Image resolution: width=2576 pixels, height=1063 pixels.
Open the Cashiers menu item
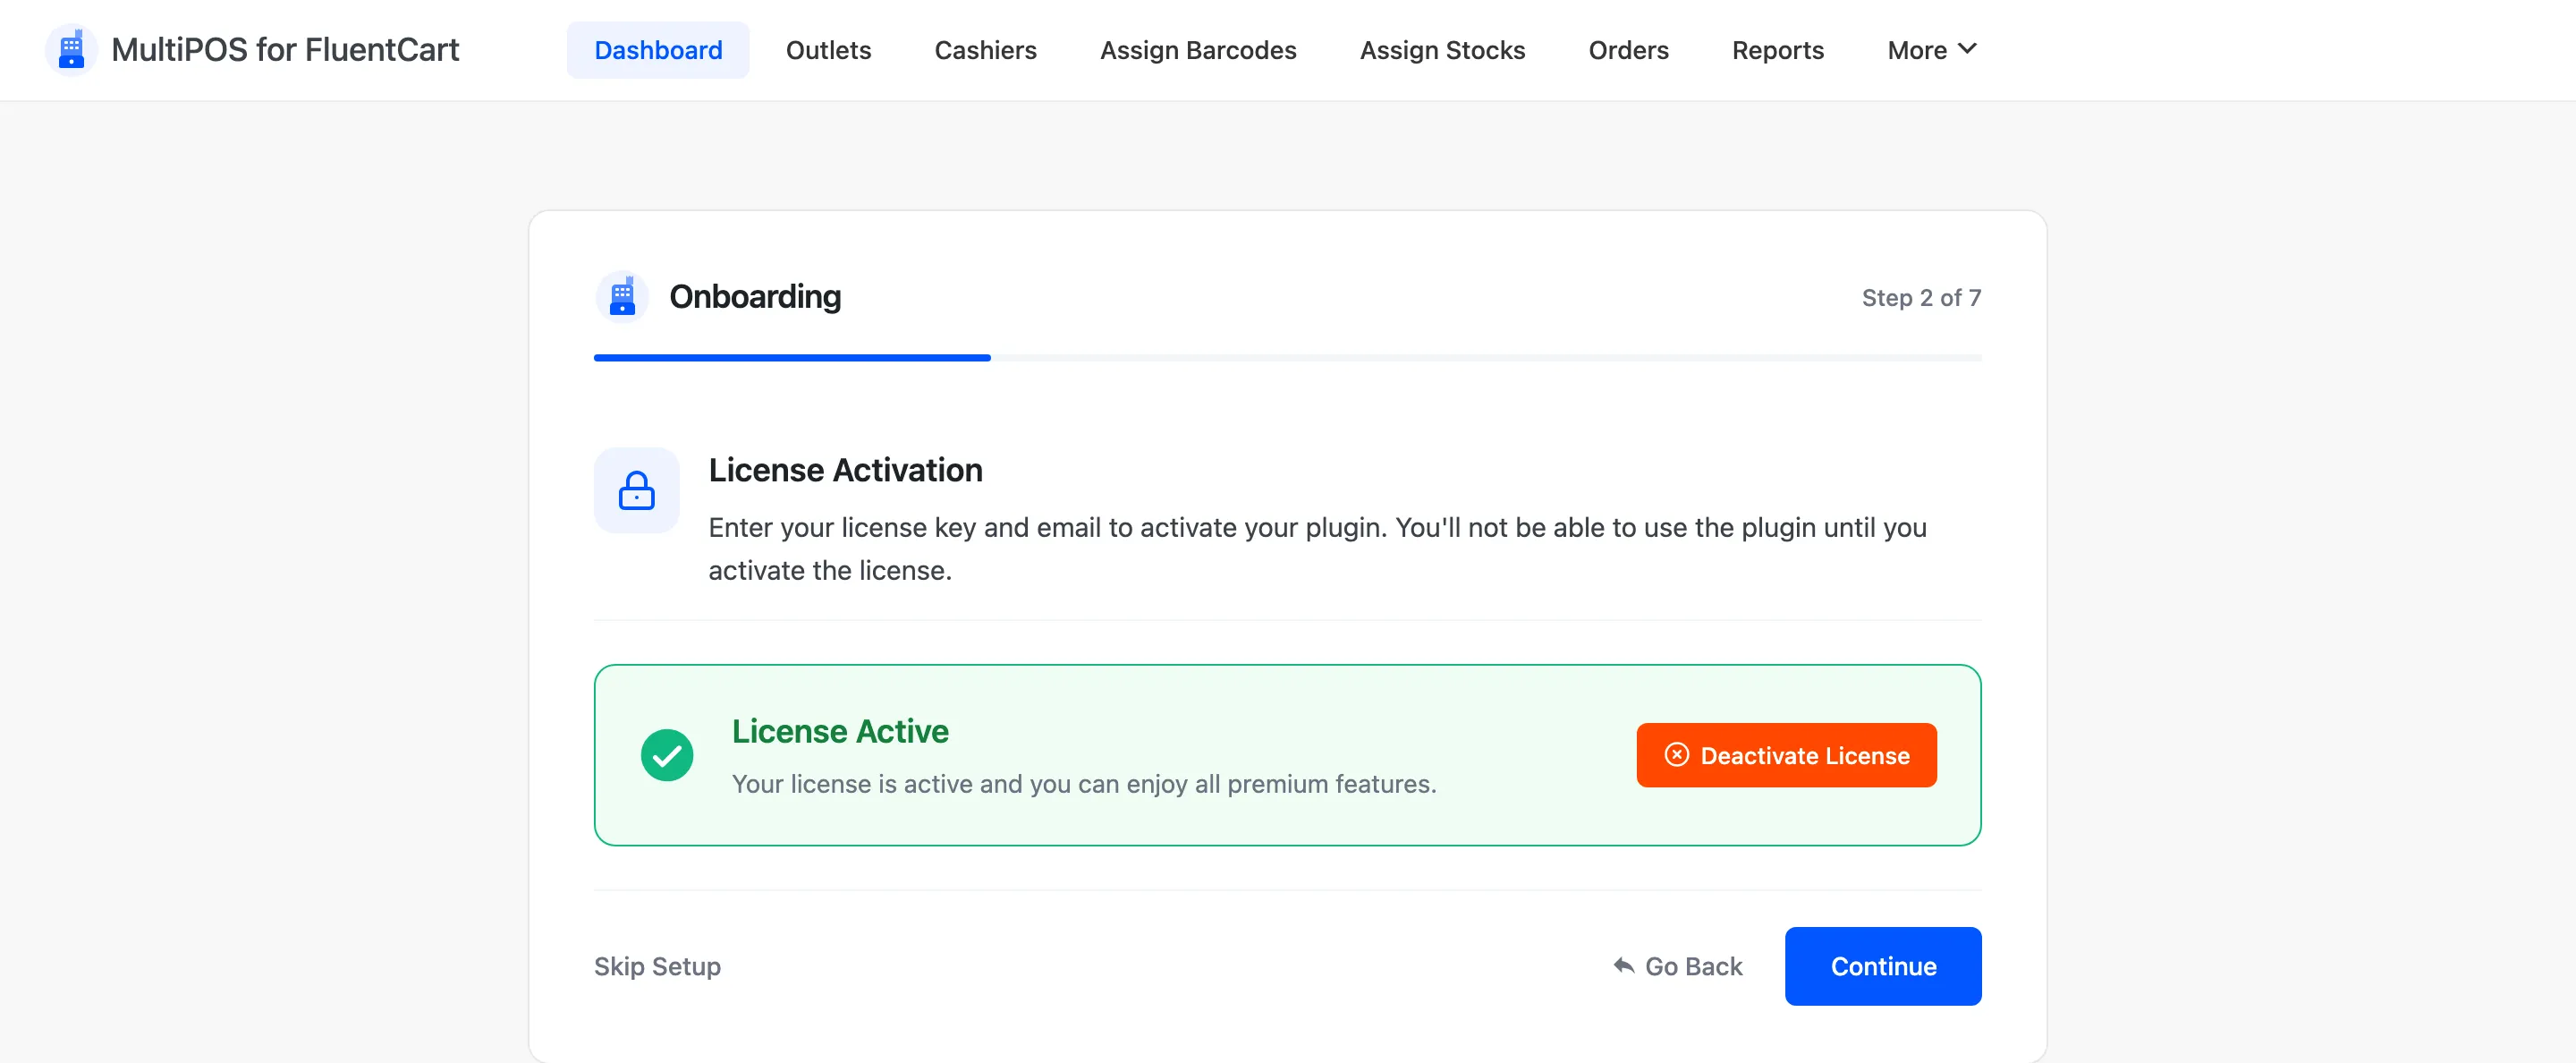point(985,50)
